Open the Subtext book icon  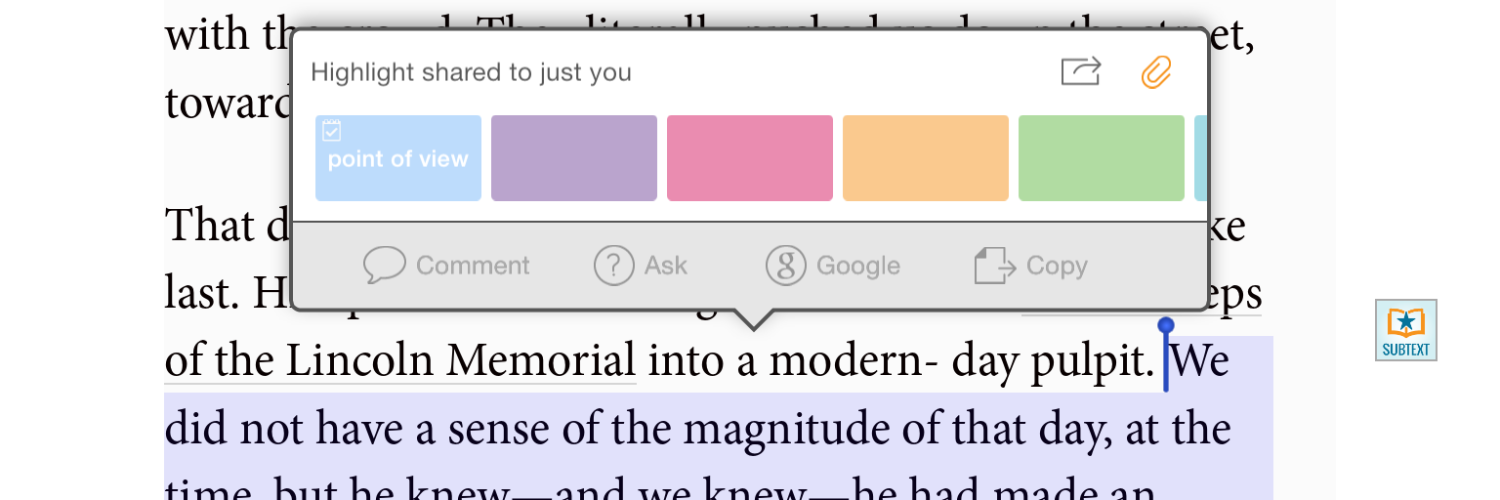coord(1406,330)
